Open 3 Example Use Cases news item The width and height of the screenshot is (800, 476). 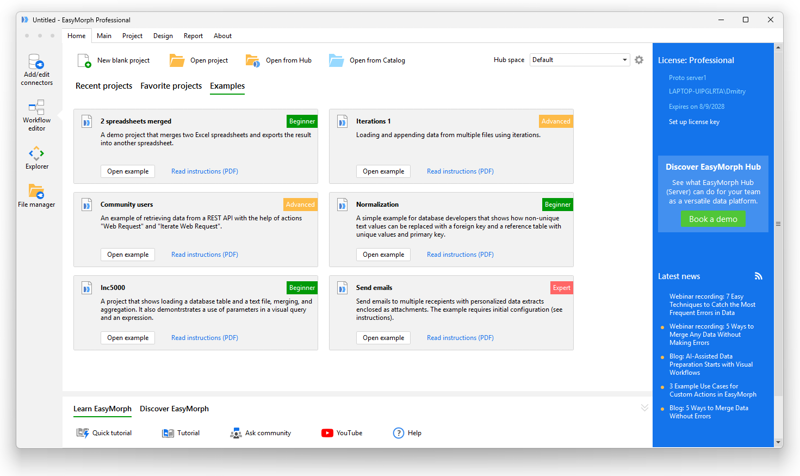[713, 390]
